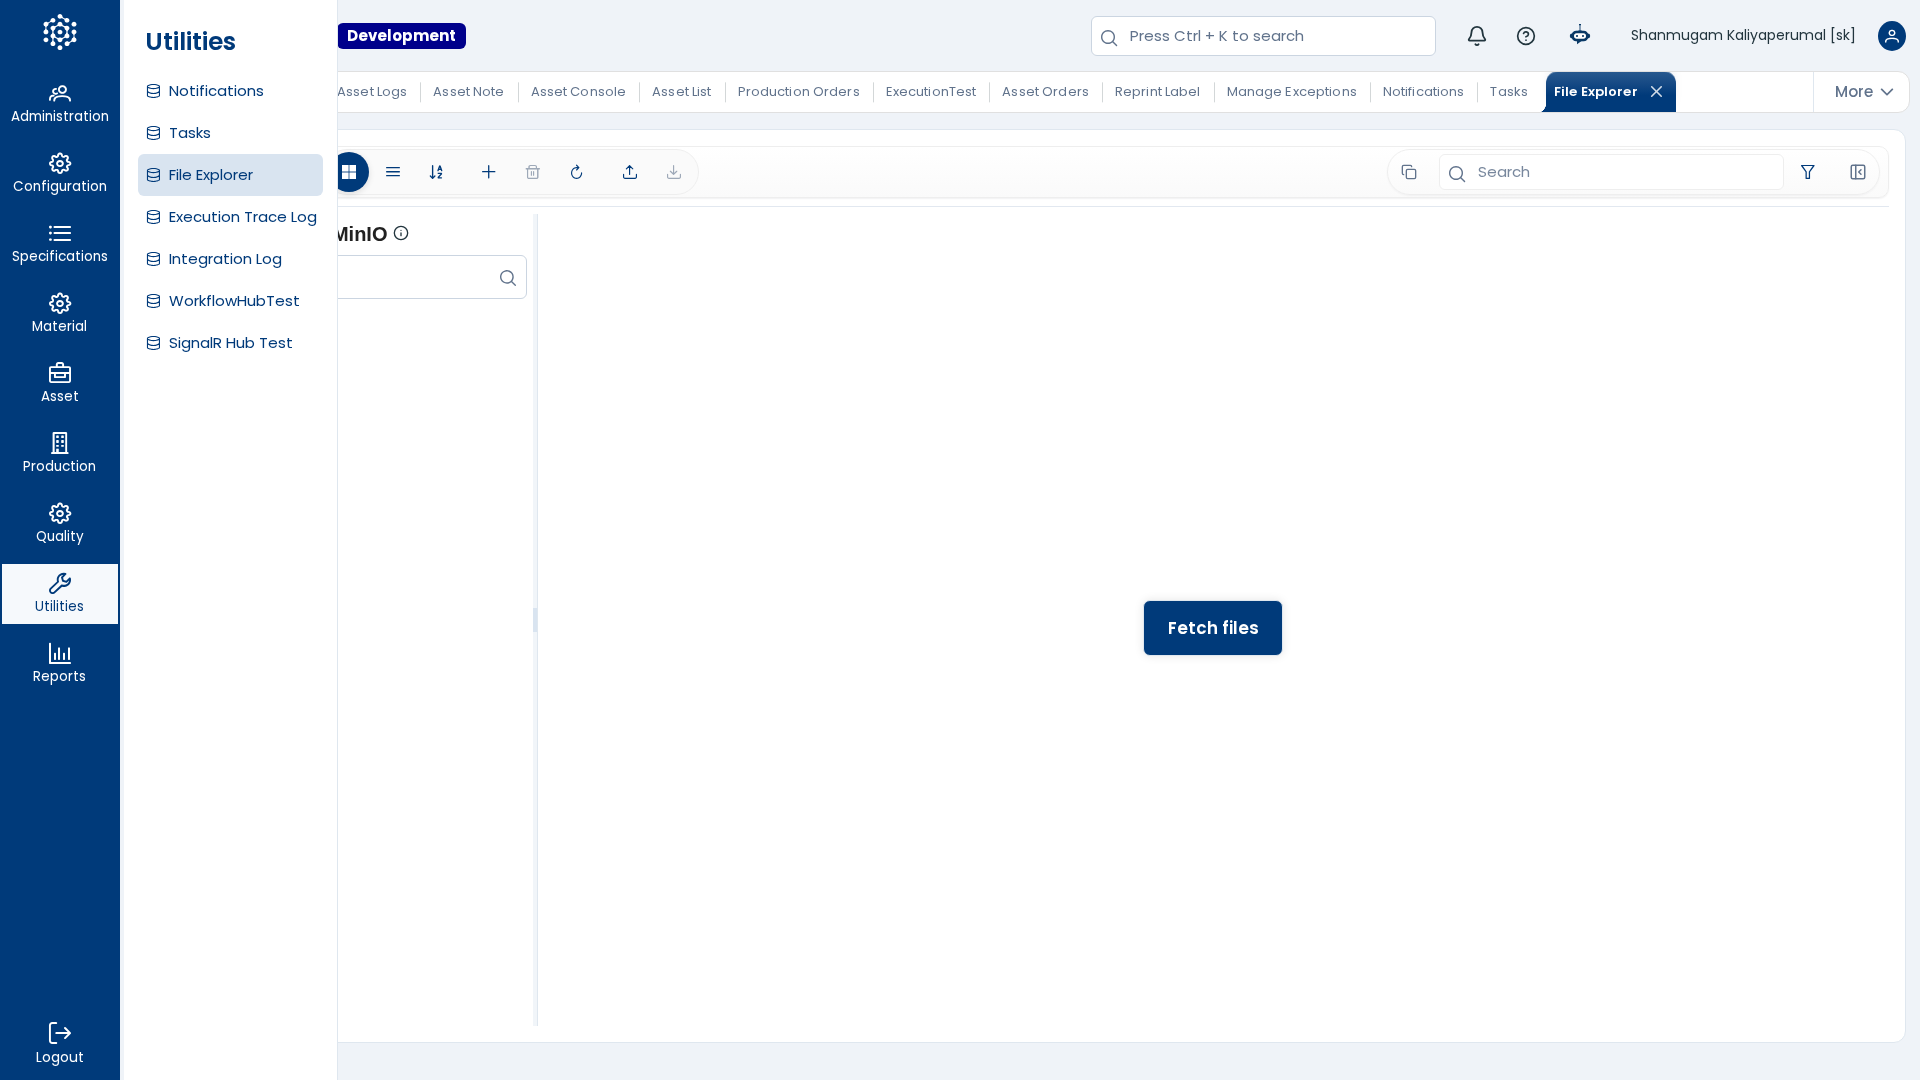
Task: Select the File Explorer tab
Action: [x=1596, y=92]
